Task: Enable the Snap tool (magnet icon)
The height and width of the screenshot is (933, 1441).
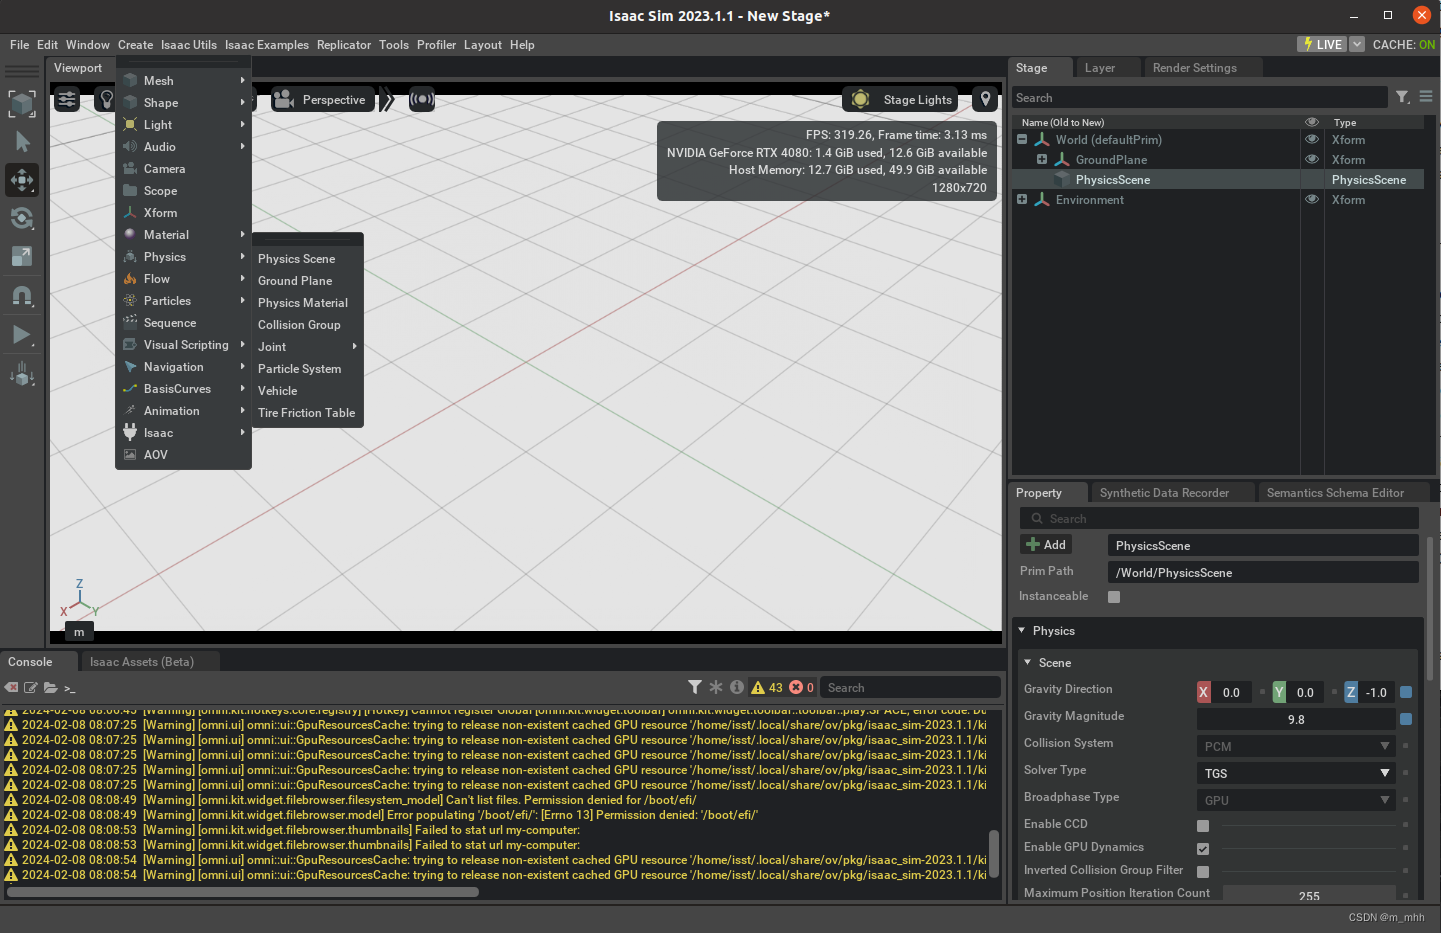Action: click(x=21, y=295)
